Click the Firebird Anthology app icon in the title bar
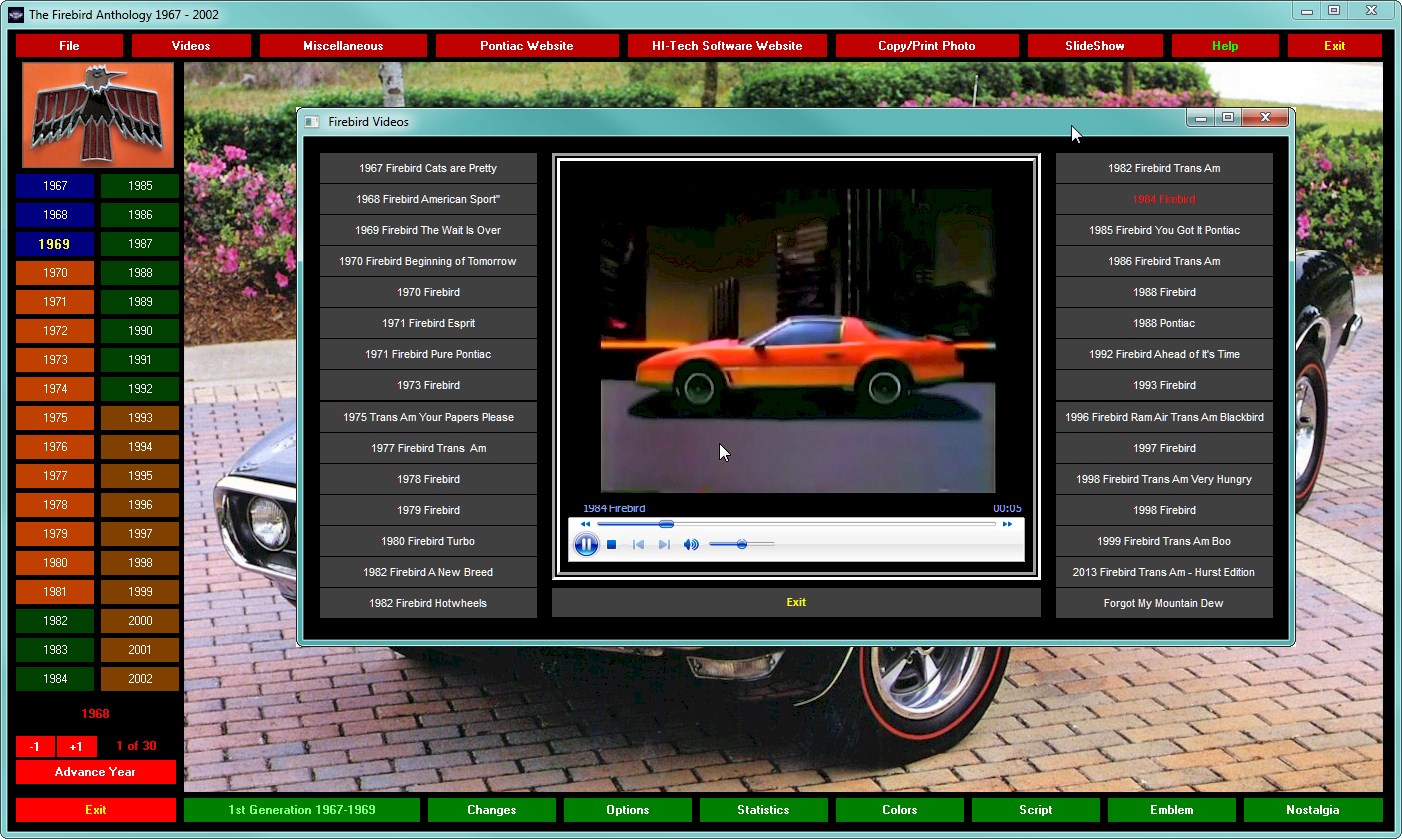This screenshot has width=1402, height=839. tap(16, 14)
